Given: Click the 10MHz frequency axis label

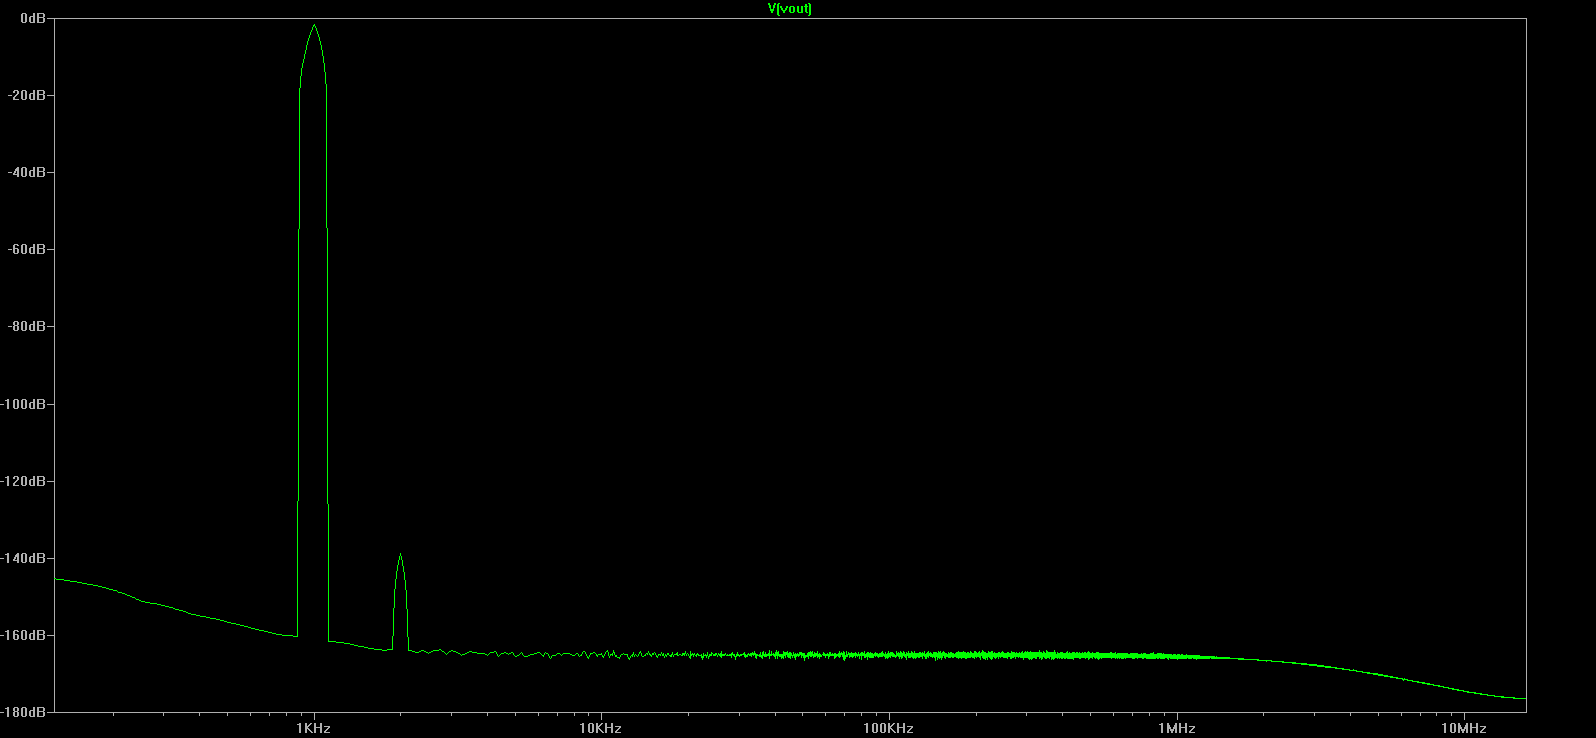Looking at the screenshot, I should click(1464, 728).
